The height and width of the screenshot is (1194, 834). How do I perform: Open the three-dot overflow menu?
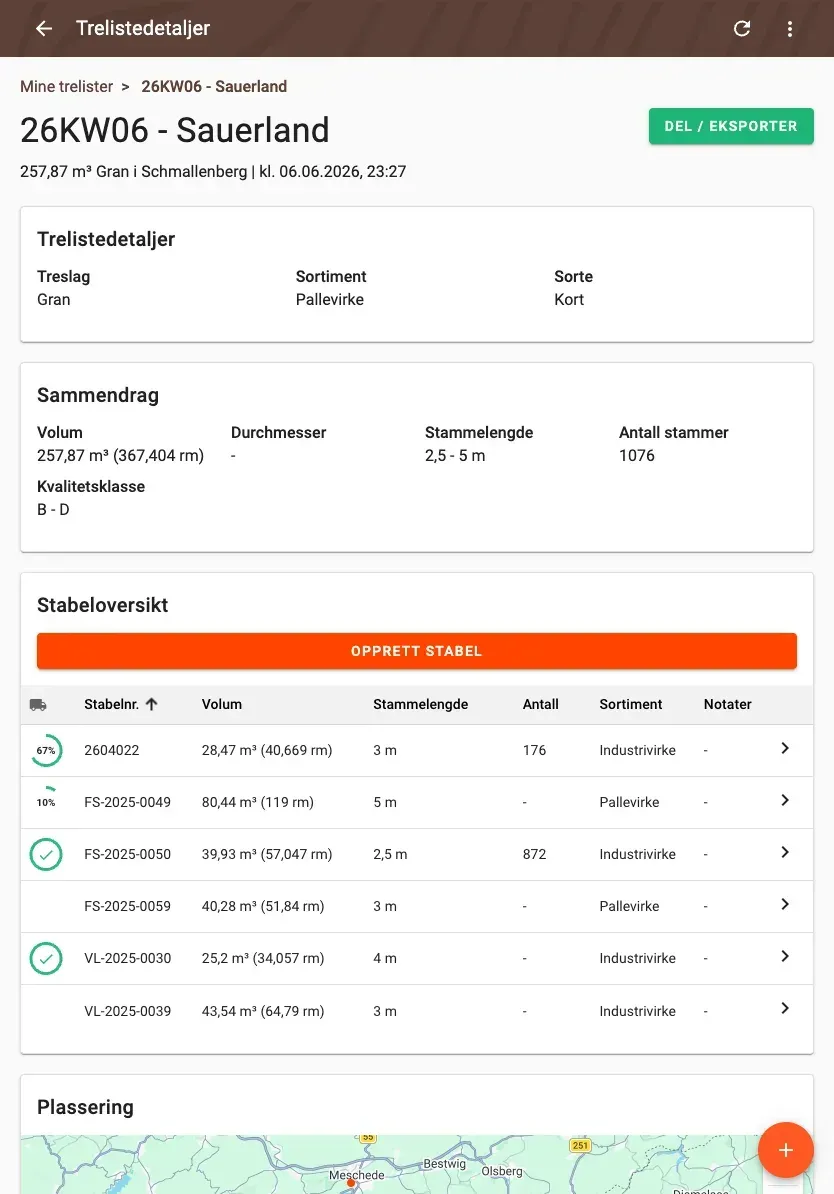tap(790, 28)
